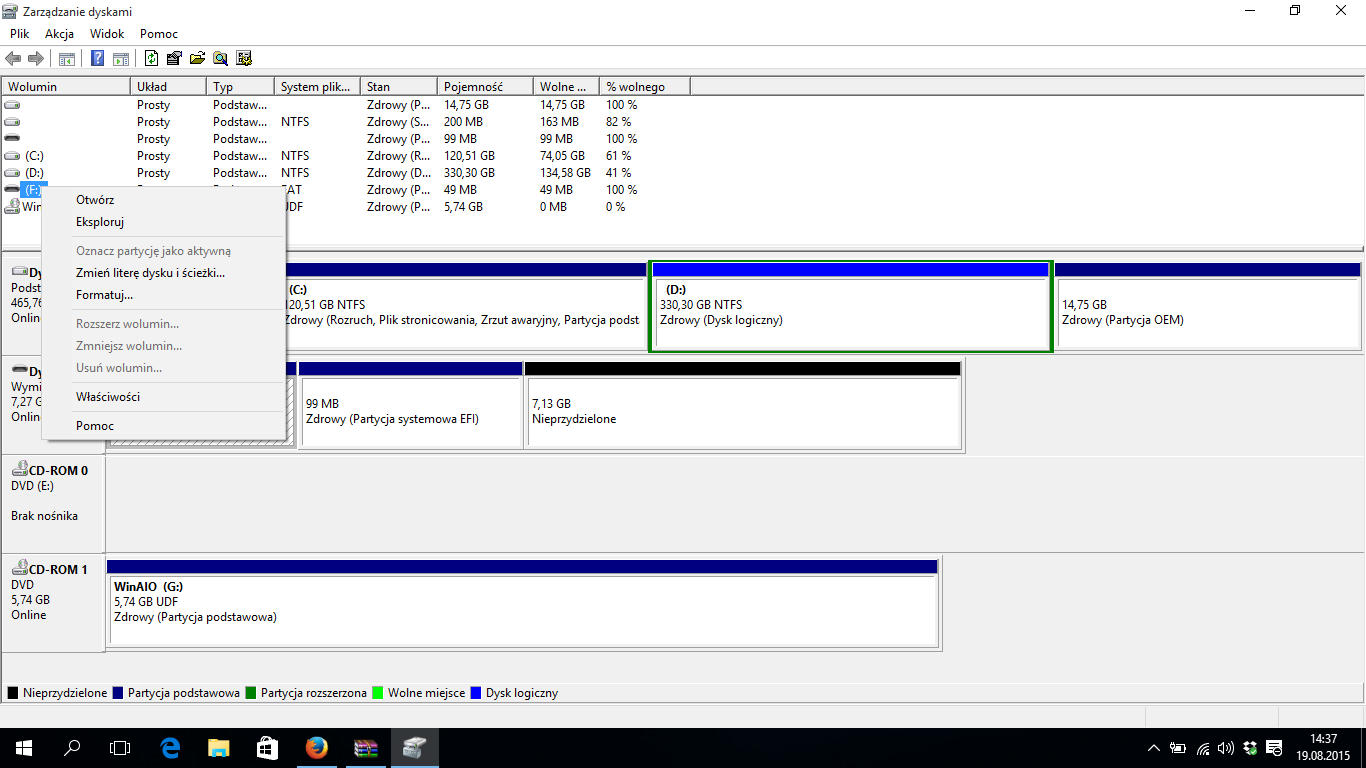Open the Widok menu

click(107, 34)
